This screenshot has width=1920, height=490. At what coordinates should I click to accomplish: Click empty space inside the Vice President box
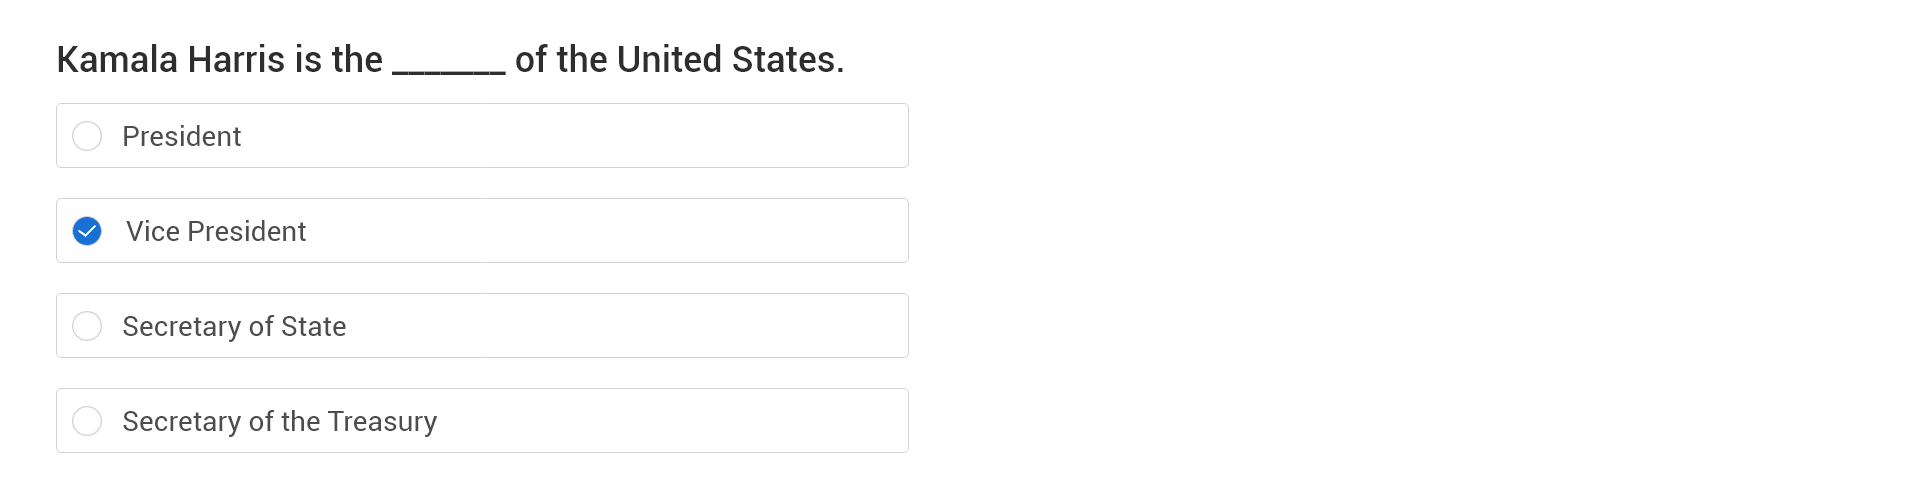[600, 231]
